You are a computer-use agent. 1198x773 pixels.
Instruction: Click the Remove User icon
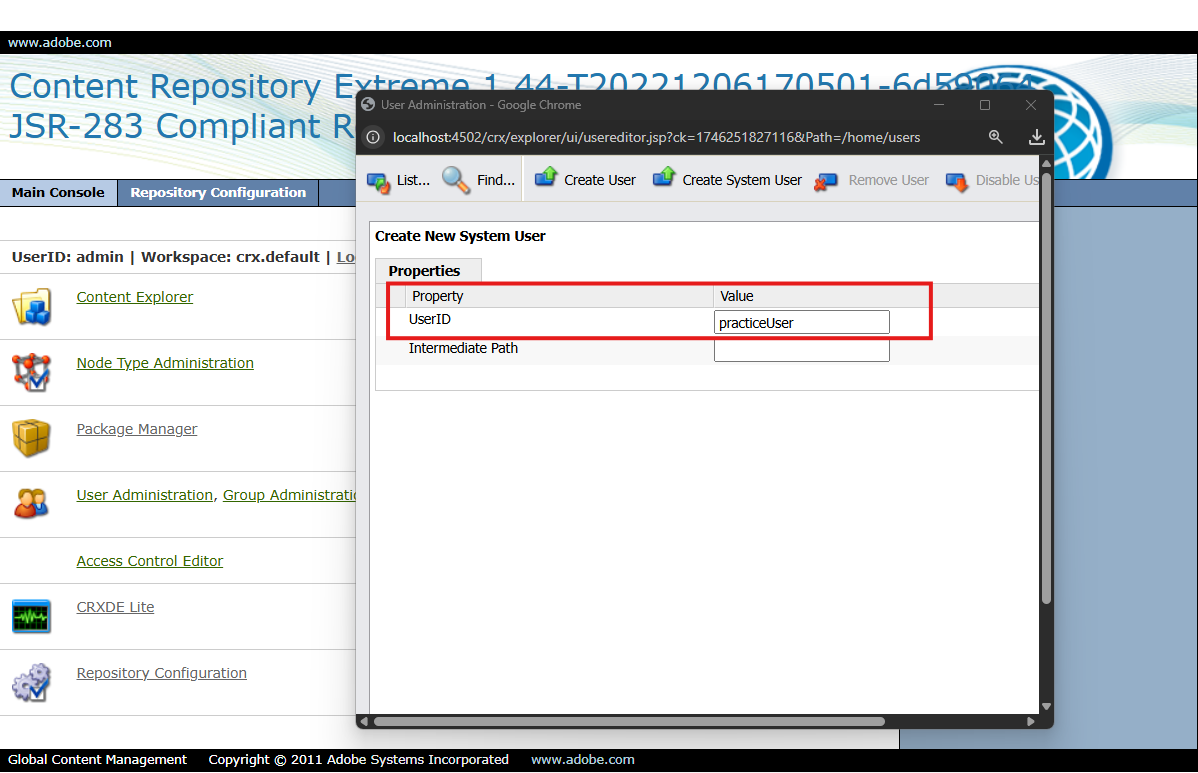point(826,182)
